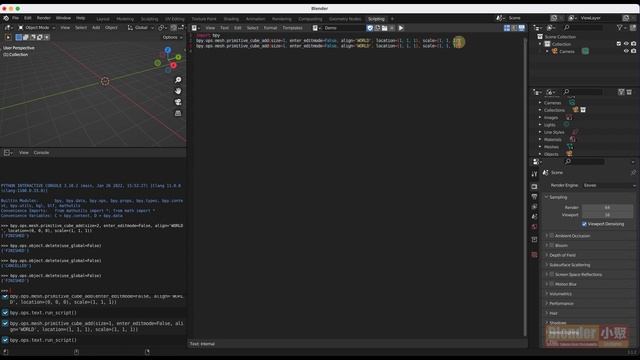Click the Add menu in 3D viewport header
Viewport: 640px width, 360px height.
pos(96,27)
